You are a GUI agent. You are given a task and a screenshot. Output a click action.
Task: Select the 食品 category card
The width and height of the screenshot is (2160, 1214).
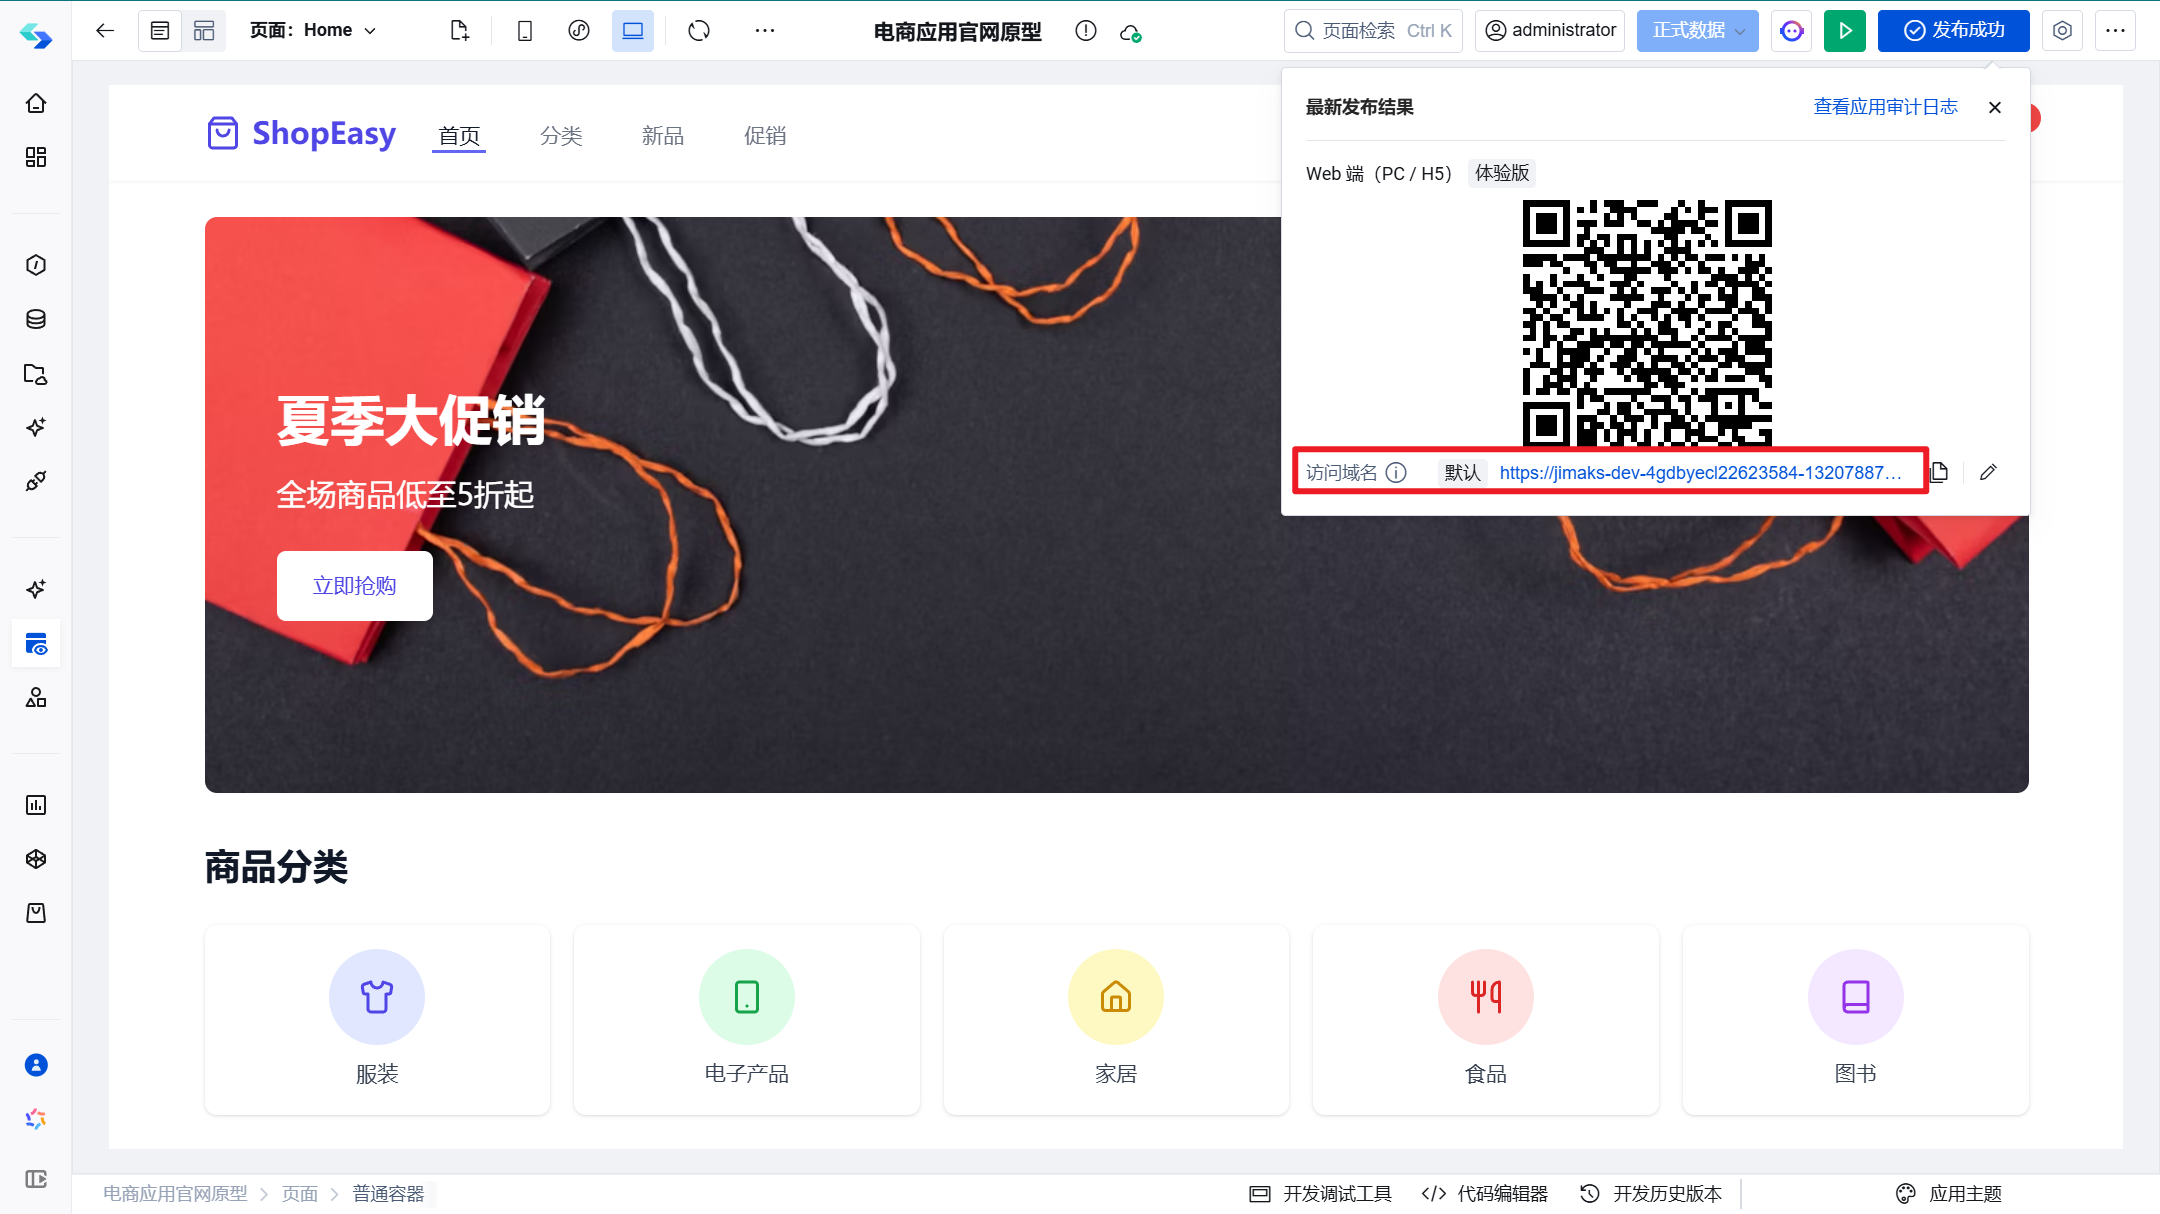(1485, 1020)
